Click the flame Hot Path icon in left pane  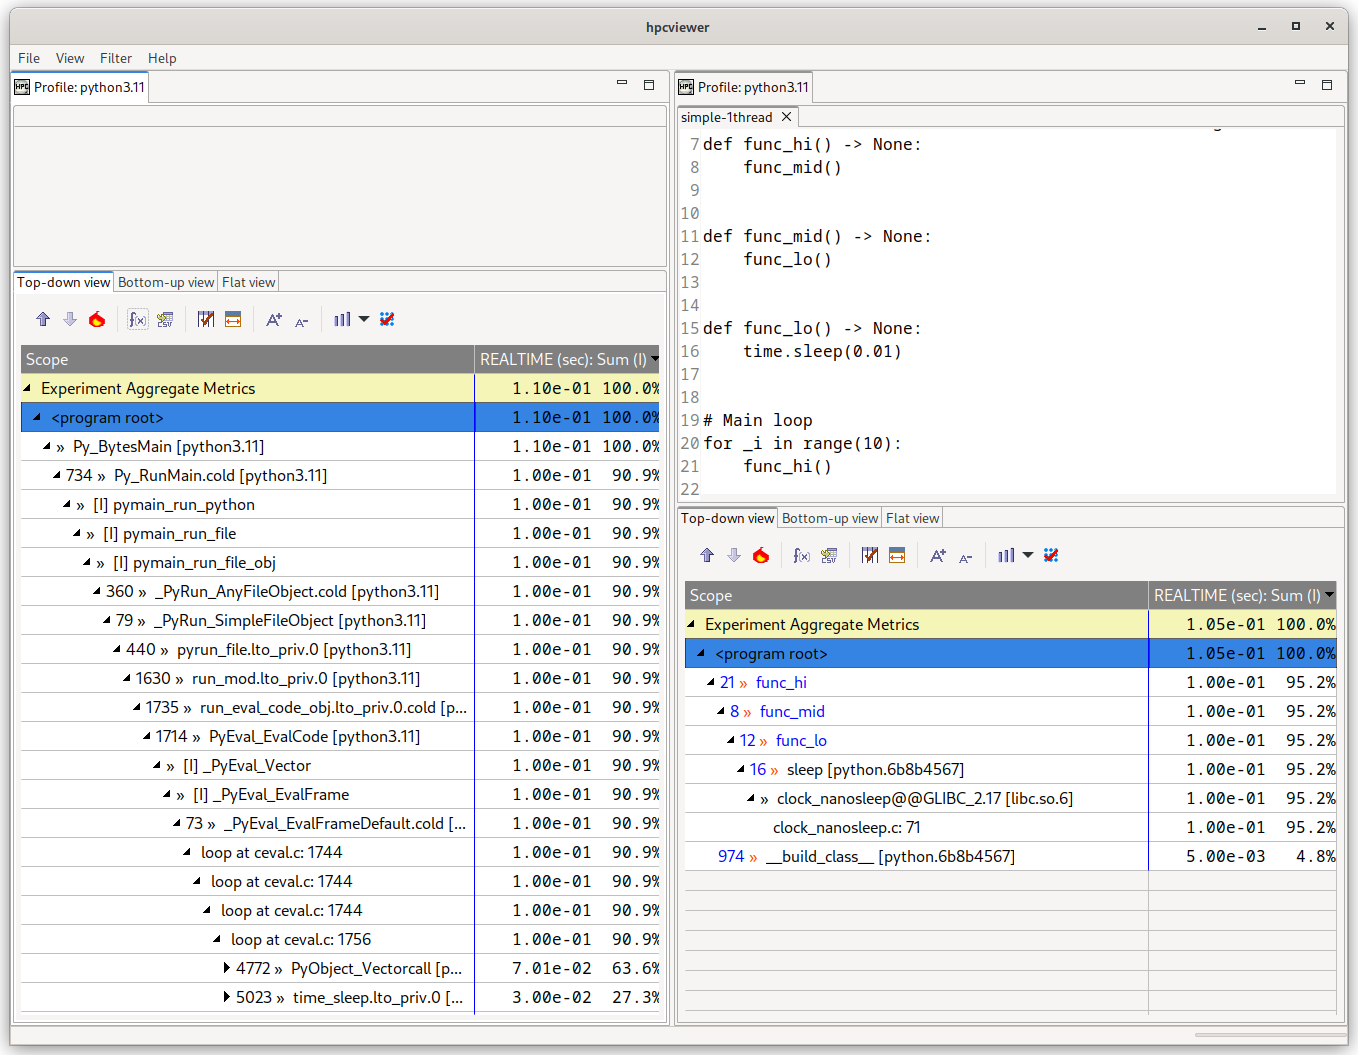coord(97,319)
